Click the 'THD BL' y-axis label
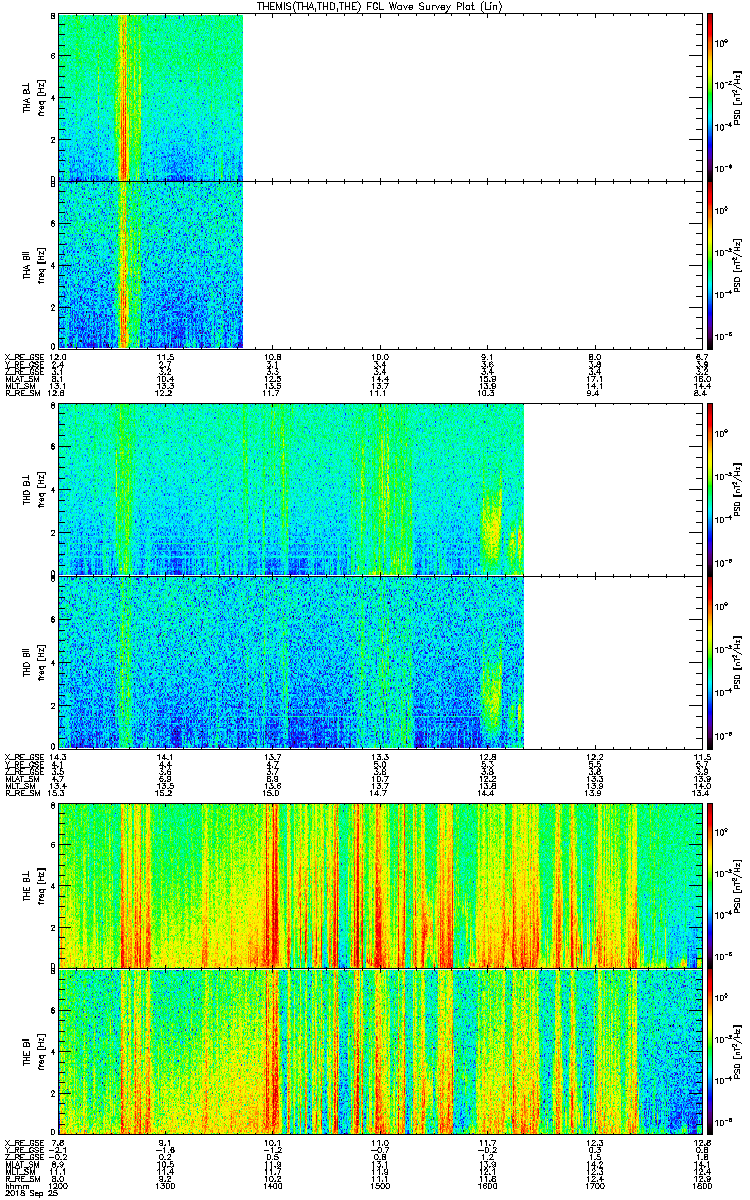 click(x=27, y=490)
